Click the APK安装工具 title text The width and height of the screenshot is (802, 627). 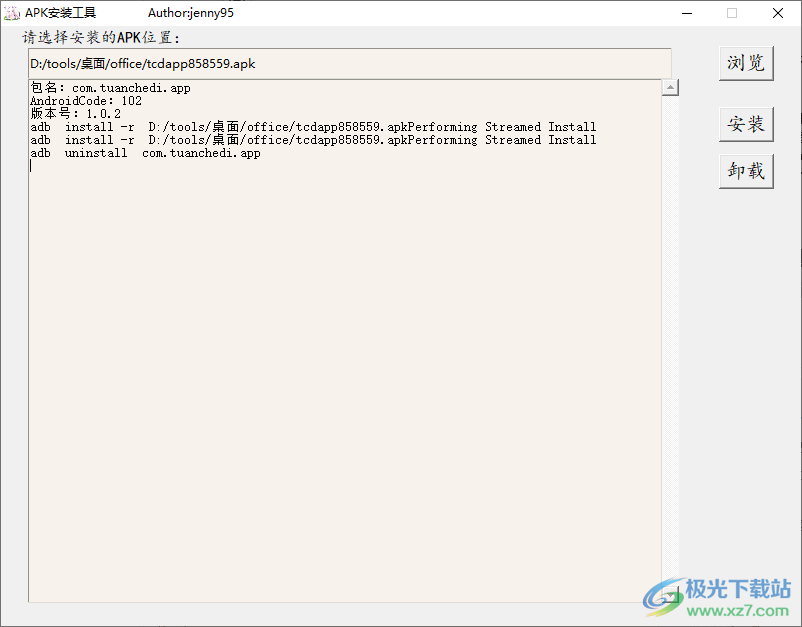pos(61,13)
